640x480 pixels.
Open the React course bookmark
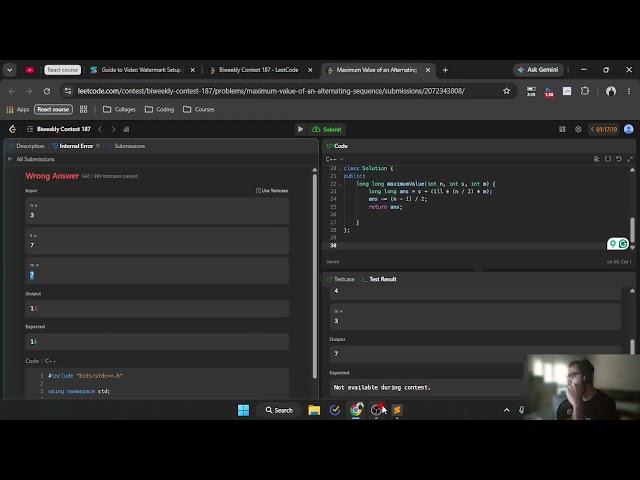(53, 109)
